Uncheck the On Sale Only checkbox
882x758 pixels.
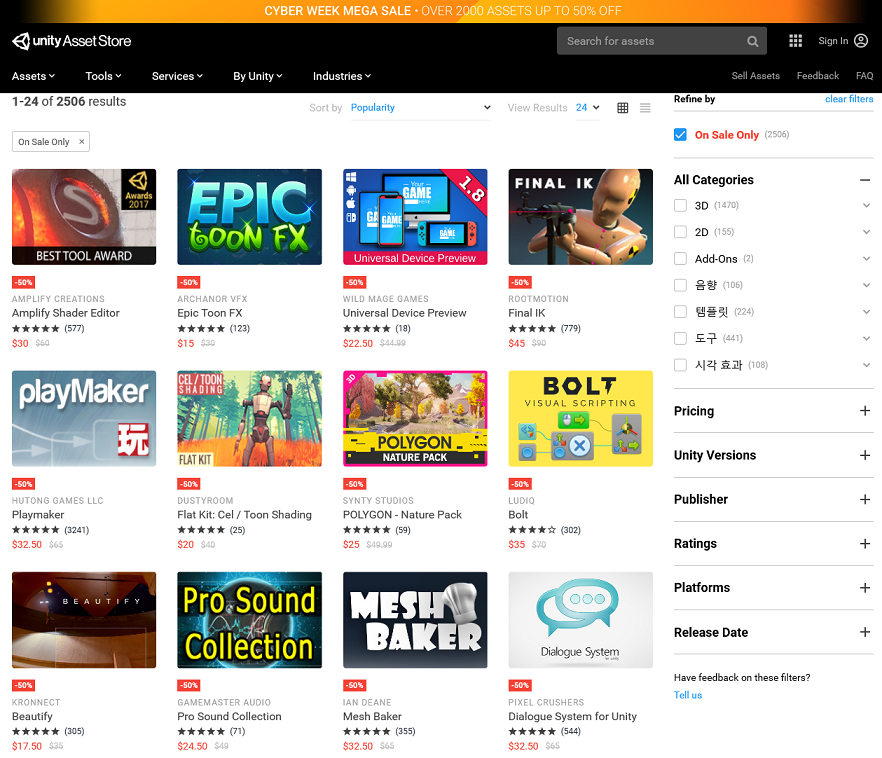(x=681, y=135)
